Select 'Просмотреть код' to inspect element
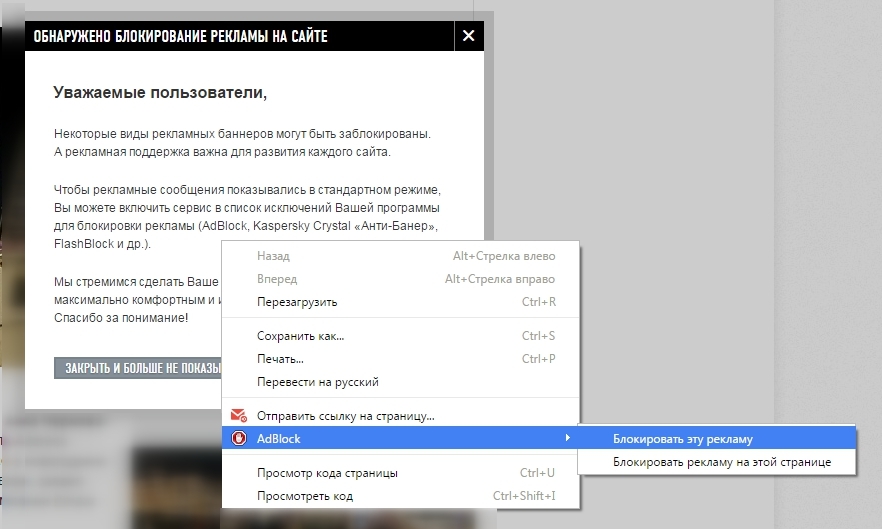The width and height of the screenshot is (882, 529). point(304,496)
